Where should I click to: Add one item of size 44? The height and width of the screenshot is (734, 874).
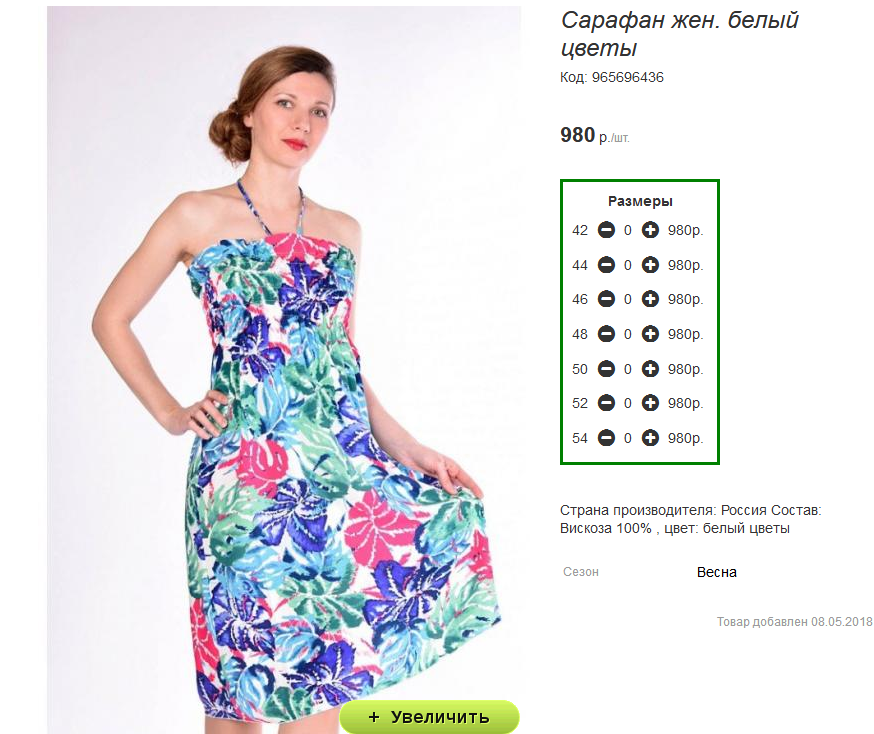point(650,265)
